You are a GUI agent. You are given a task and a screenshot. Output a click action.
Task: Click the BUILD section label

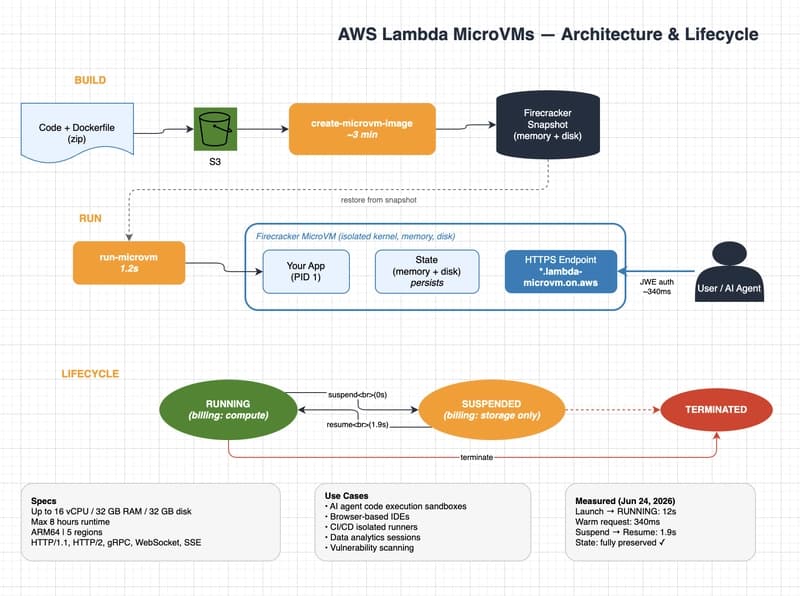click(x=90, y=80)
